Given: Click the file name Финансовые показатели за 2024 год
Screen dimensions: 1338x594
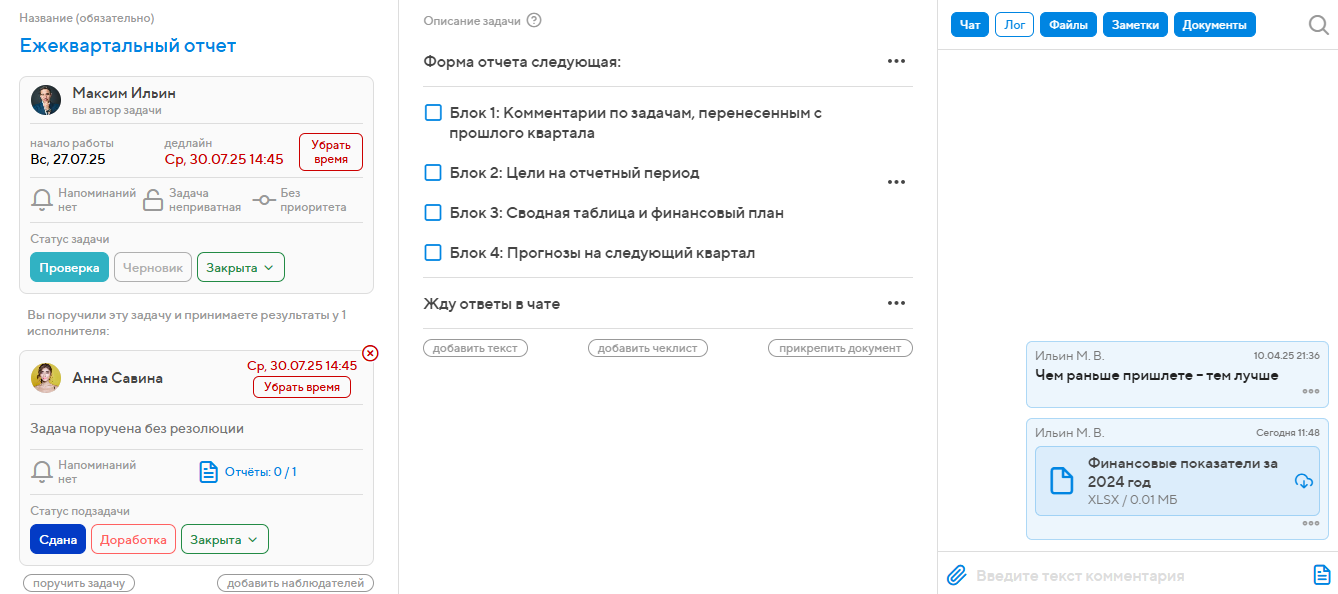Looking at the screenshot, I should click(1183, 472).
